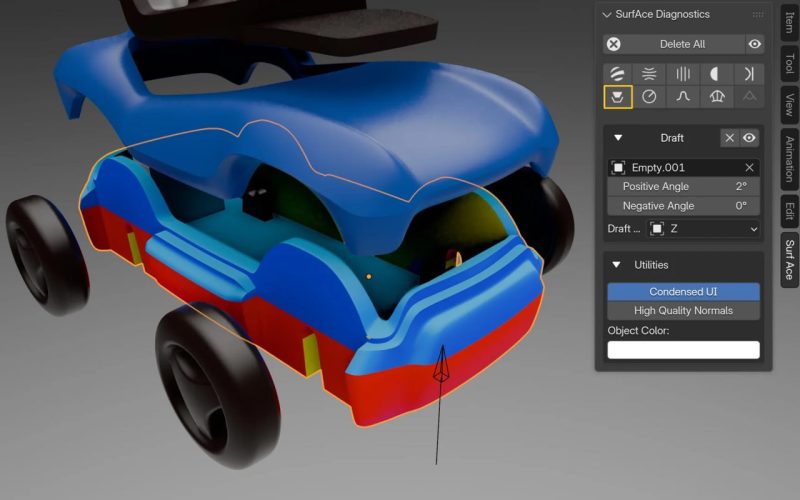Choose the half-circle shading diagnostic icon
The width and height of the screenshot is (800, 500).
(x=715, y=73)
